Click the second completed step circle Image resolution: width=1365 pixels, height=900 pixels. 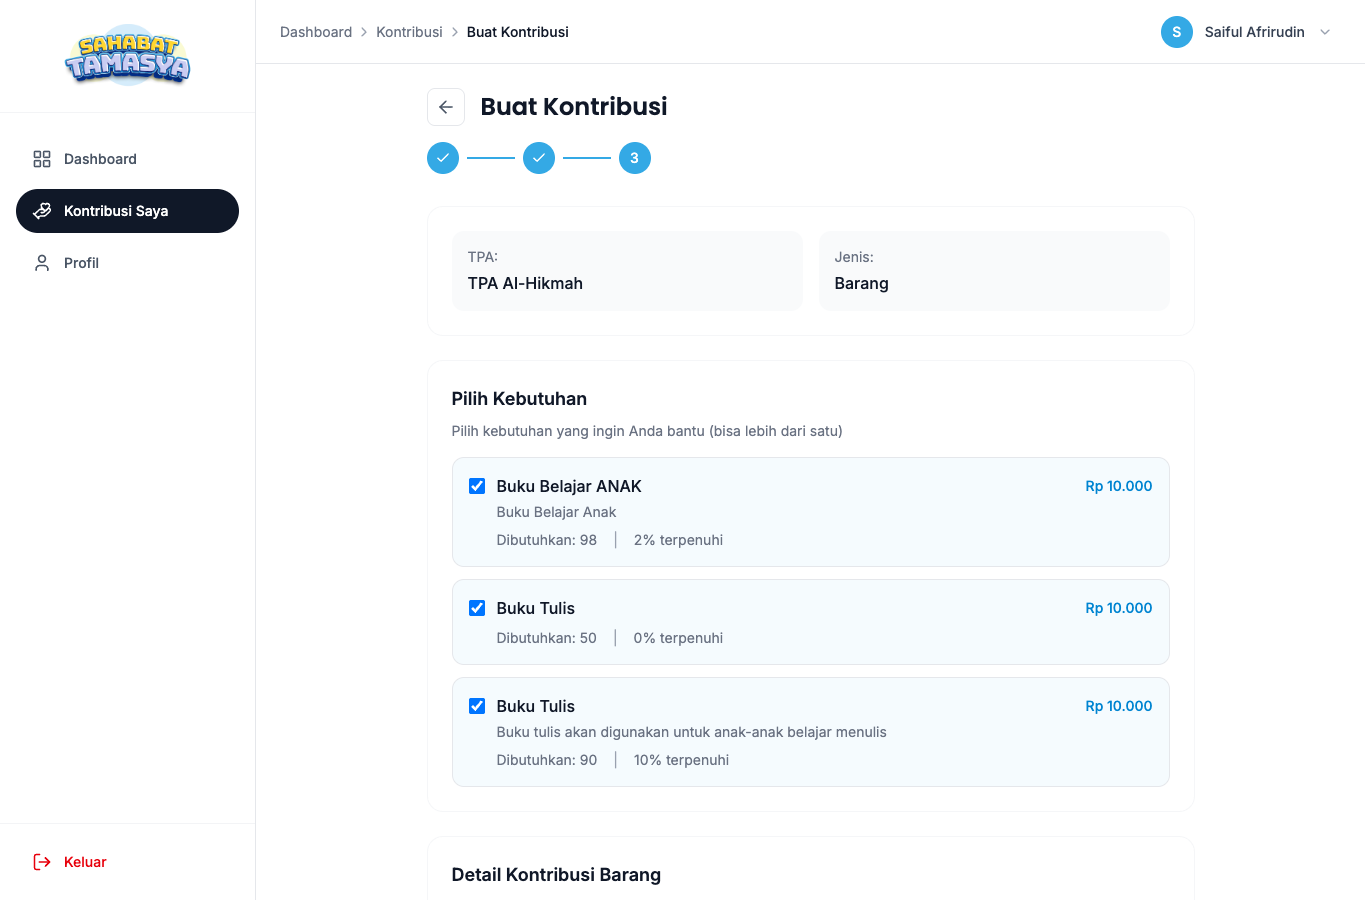coord(539,158)
